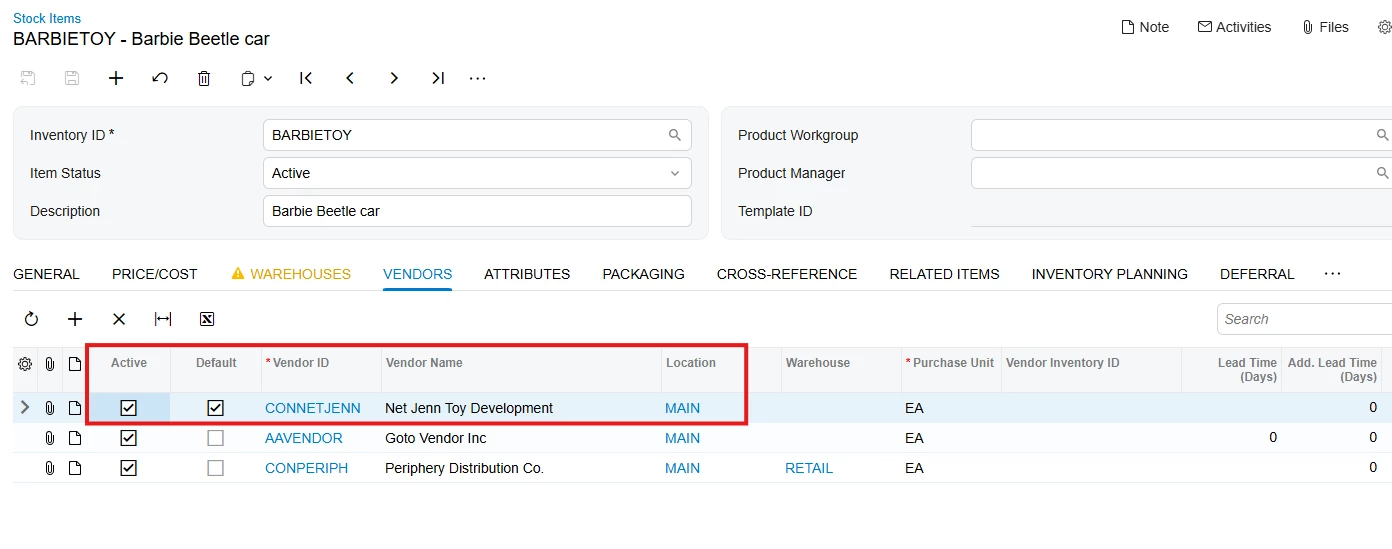Screen dimensions: 1392x549
Task: Click the Fit to Screen columns icon
Action: (x=163, y=319)
